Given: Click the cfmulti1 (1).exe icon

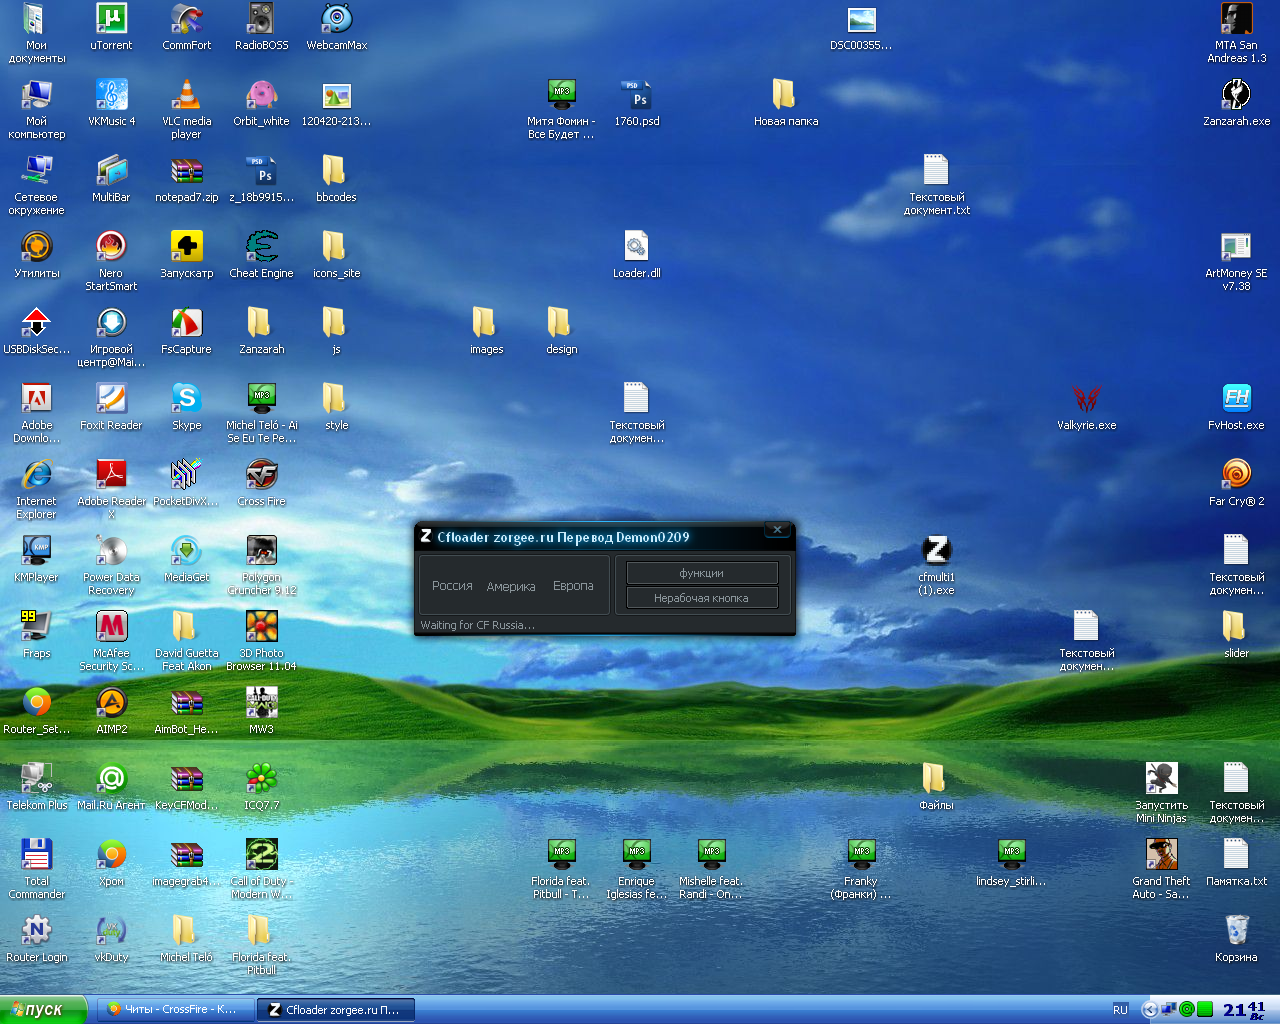Looking at the screenshot, I should click(936, 551).
